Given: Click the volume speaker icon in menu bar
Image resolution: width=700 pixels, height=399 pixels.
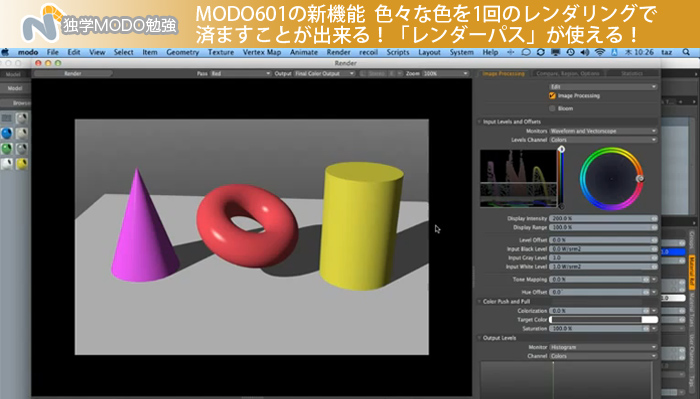Looking at the screenshot, I should pos(585,52).
